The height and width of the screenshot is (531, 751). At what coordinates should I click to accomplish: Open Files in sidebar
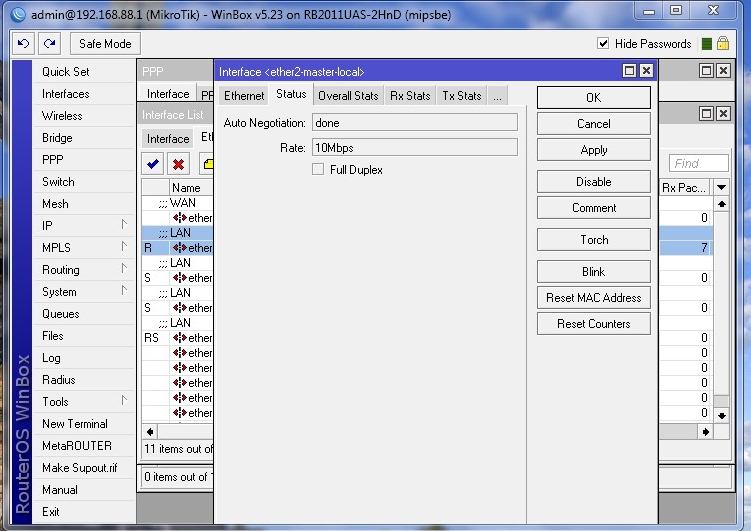point(53,336)
